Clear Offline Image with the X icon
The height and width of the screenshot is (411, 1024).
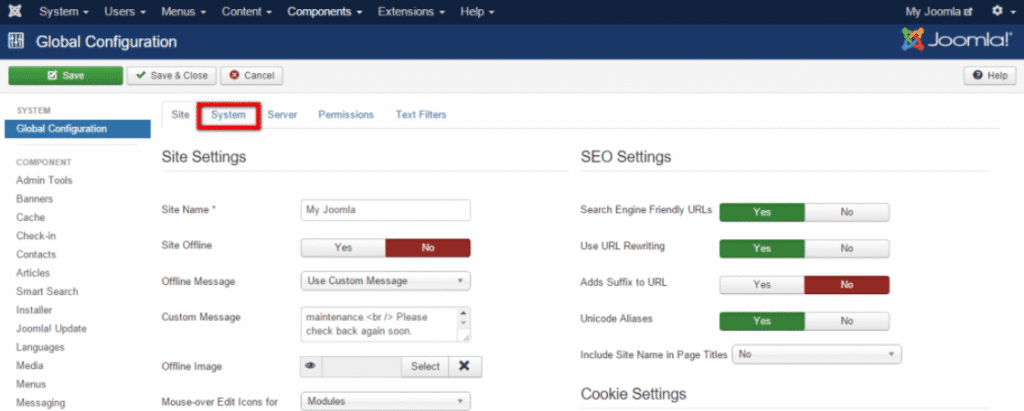pyautogui.click(x=464, y=366)
